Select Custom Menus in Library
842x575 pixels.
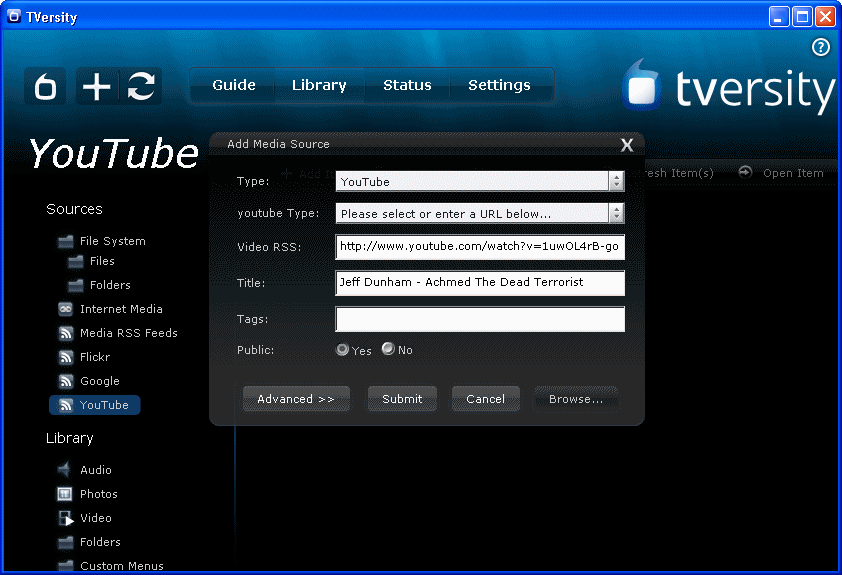(121, 566)
